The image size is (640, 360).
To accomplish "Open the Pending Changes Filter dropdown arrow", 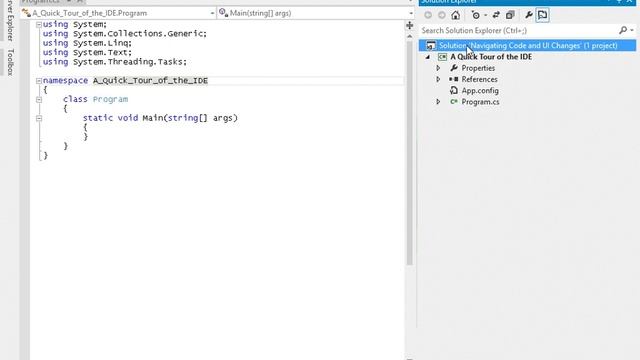I will (485, 16).
